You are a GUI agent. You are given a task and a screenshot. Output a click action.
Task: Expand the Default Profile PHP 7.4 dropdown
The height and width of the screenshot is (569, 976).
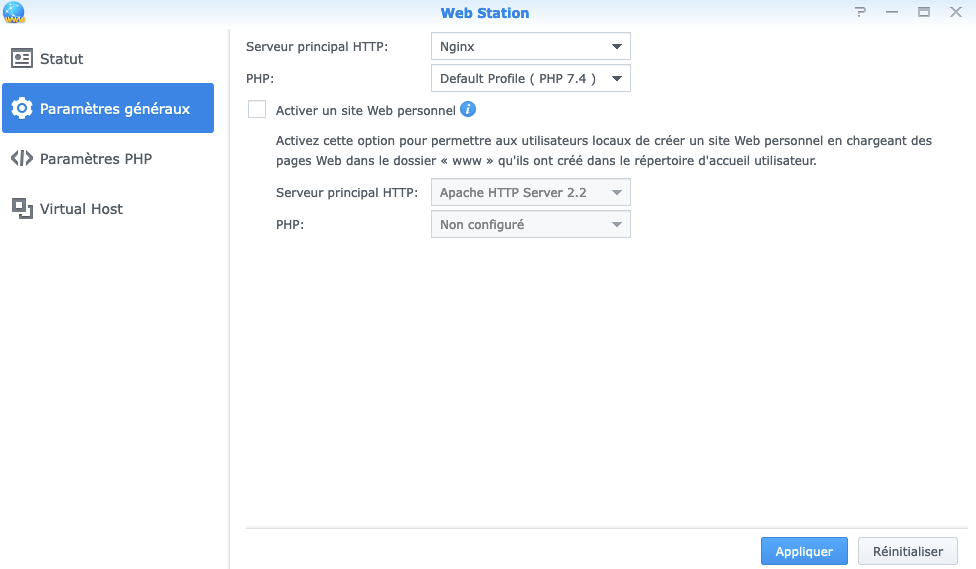coord(530,79)
